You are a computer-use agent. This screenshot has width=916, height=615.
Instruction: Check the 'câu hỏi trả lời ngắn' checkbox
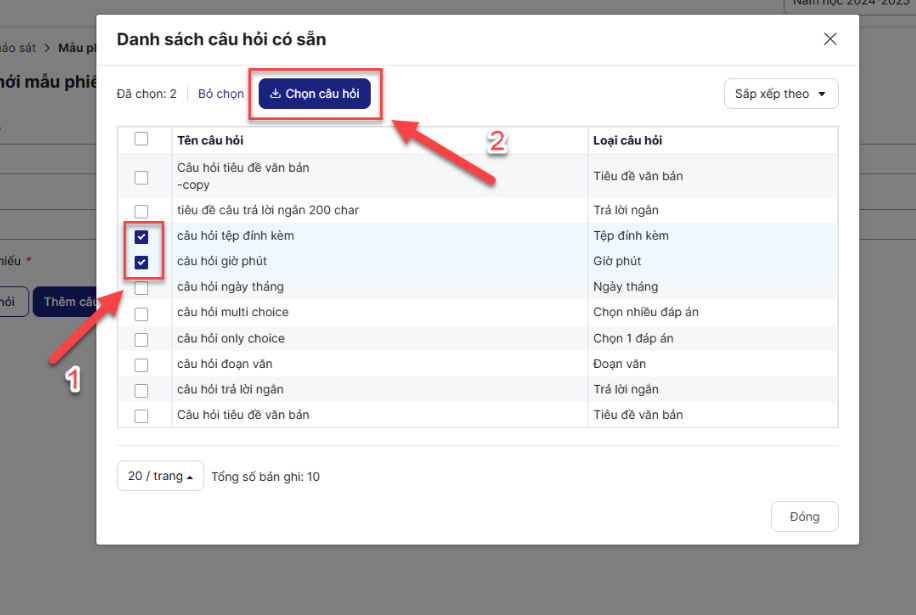[141, 390]
